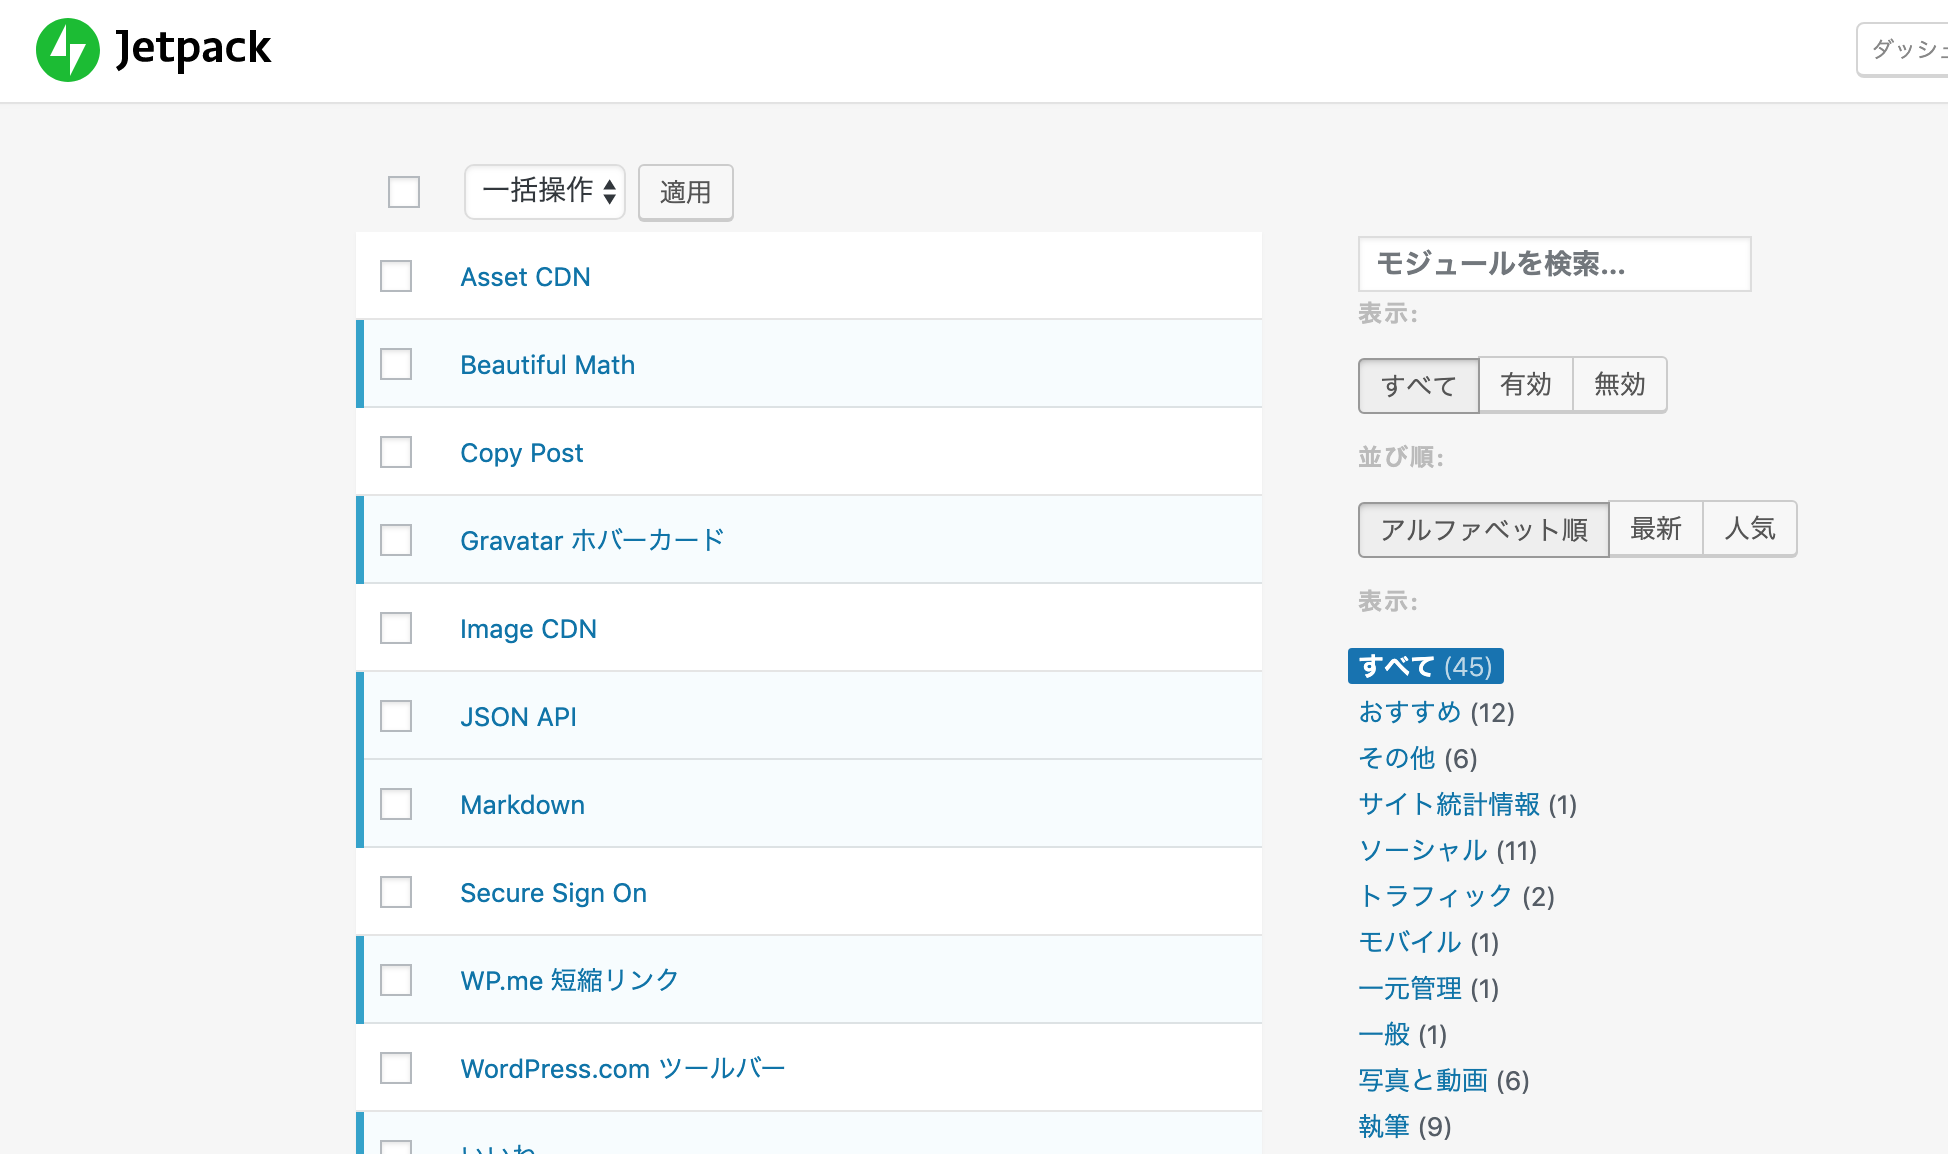The height and width of the screenshot is (1154, 1948).
Task: Filter by 一元管理 (1) category
Action: [1428, 988]
